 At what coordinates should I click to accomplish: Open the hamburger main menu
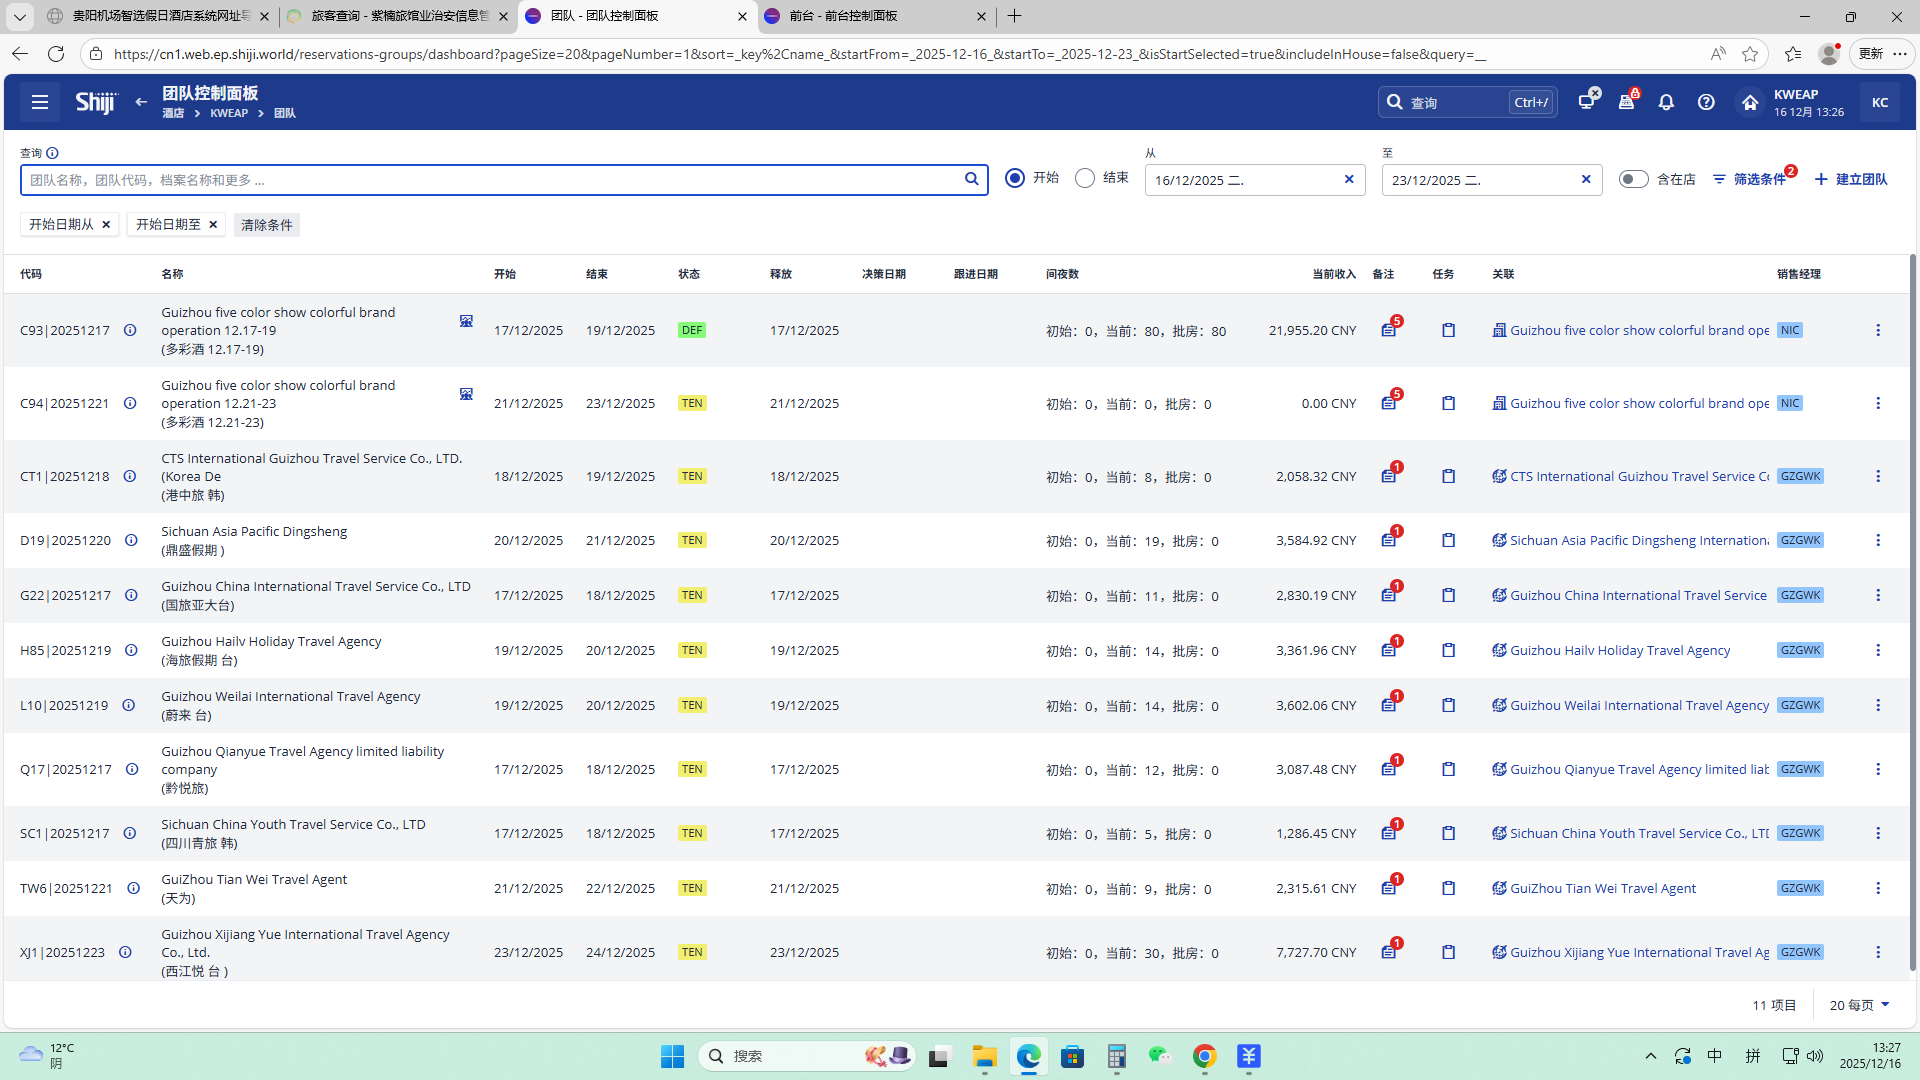[x=40, y=102]
